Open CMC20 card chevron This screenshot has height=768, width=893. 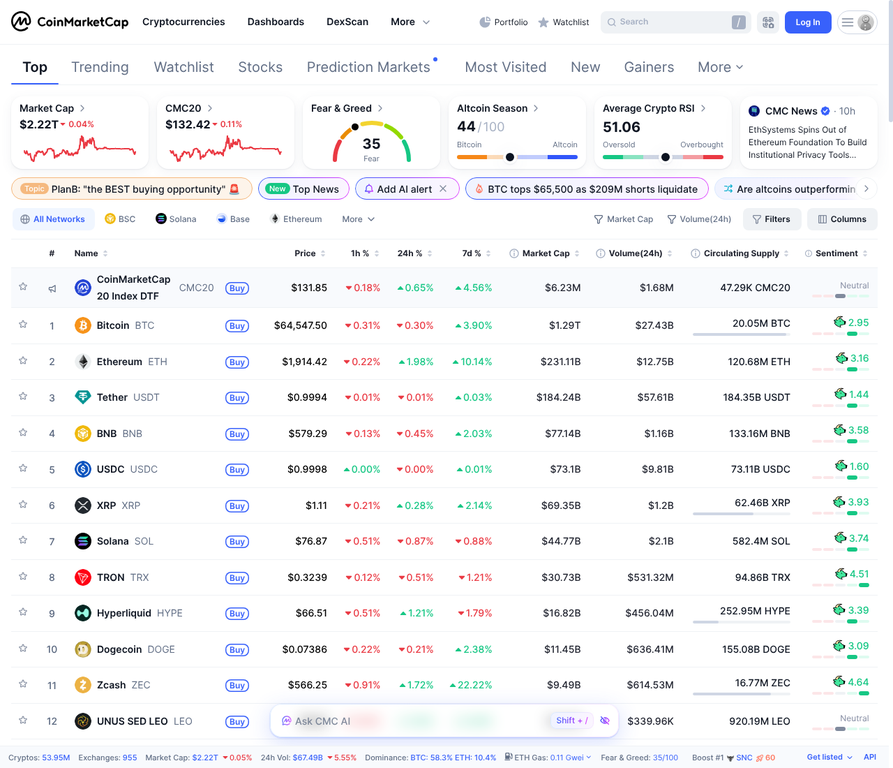pos(210,108)
